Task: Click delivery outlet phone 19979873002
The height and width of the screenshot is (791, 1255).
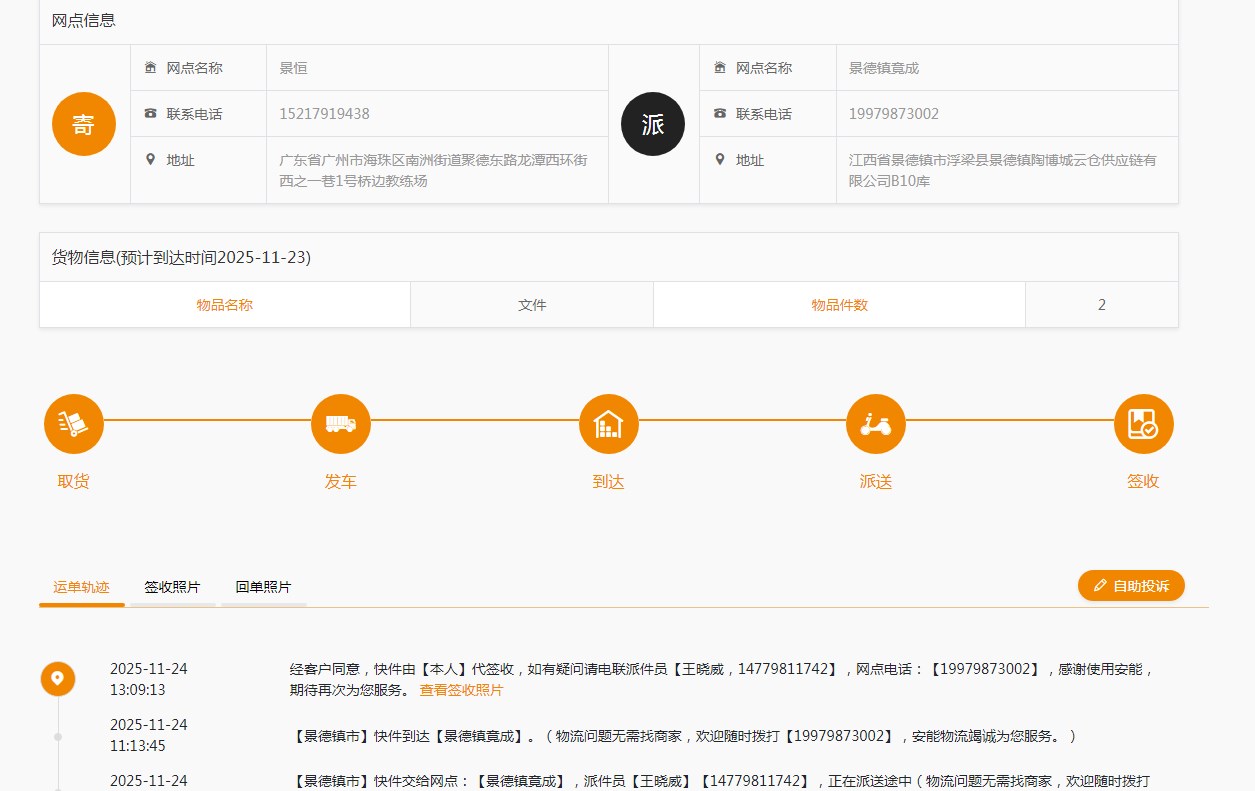Action: pos(894,114)
